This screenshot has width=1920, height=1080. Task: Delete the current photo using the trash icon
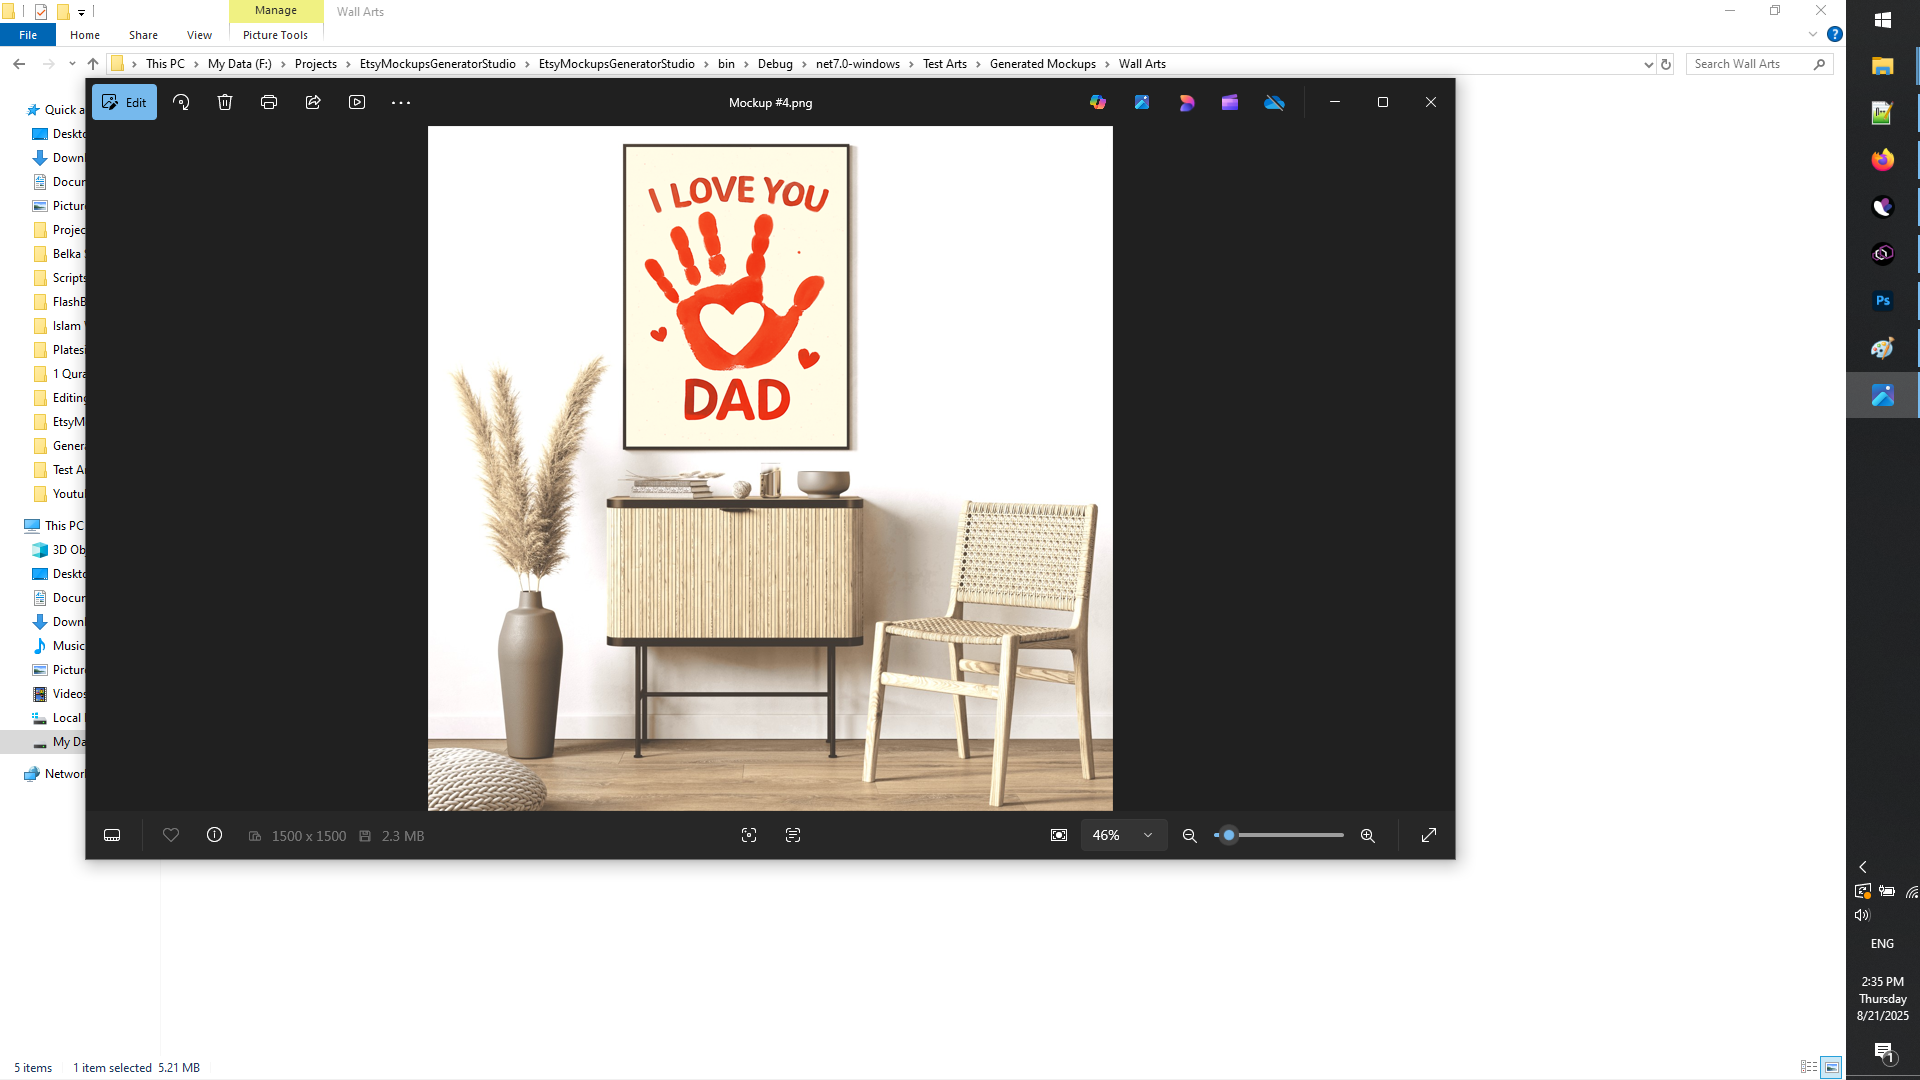pos(225,101)
